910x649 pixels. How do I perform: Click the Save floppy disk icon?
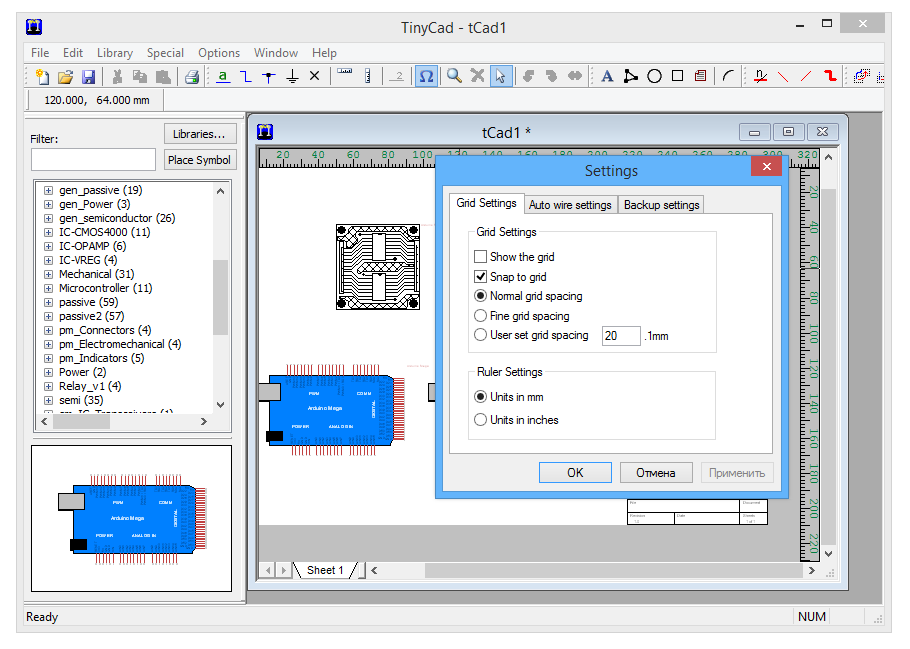88,76
